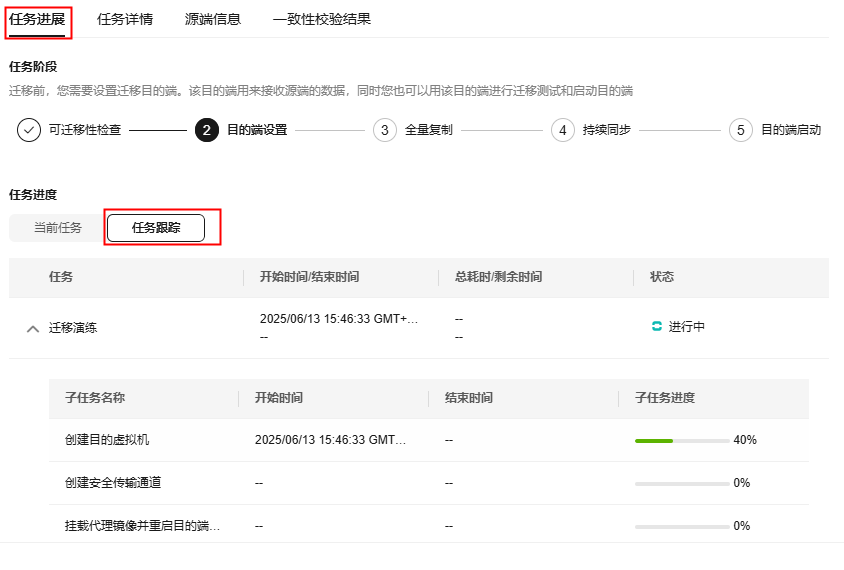This screenshot has height=570, width=844.
Task: Click the 全量复制 step label
Action: tap(429, 130)
